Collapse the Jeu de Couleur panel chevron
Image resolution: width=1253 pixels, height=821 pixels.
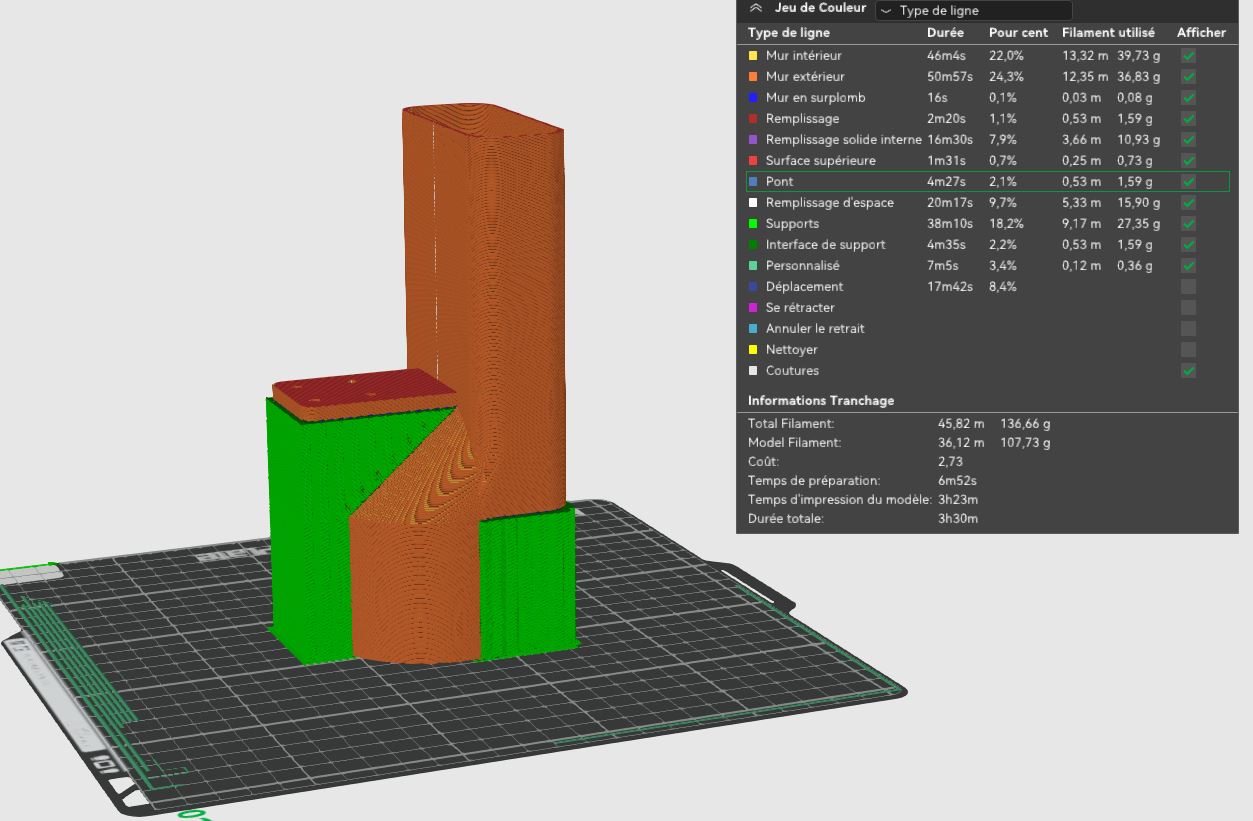click(x=756, y=8)
